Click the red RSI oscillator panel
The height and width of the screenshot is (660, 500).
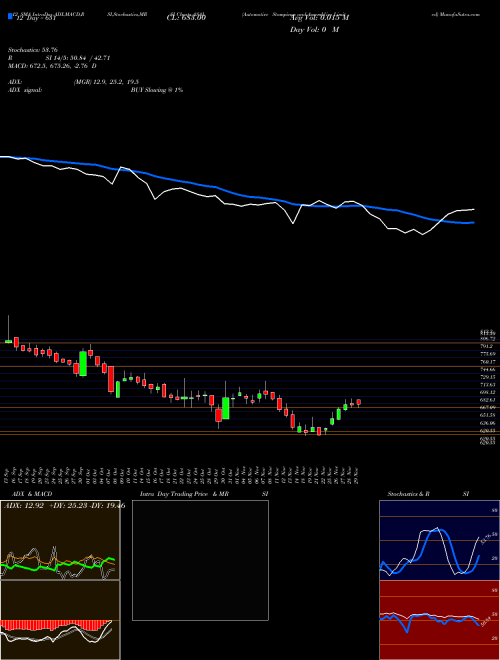439,620
